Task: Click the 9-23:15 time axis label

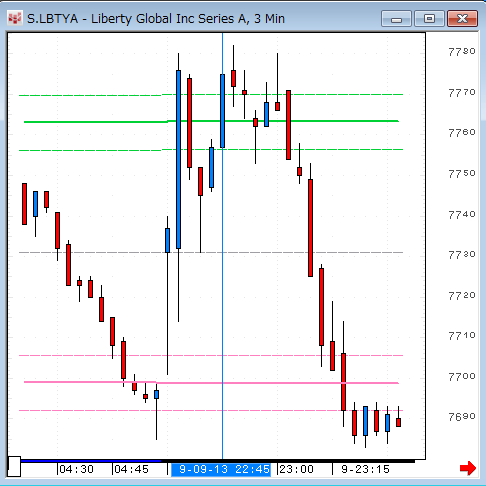Action: click(x=365, y=469)
